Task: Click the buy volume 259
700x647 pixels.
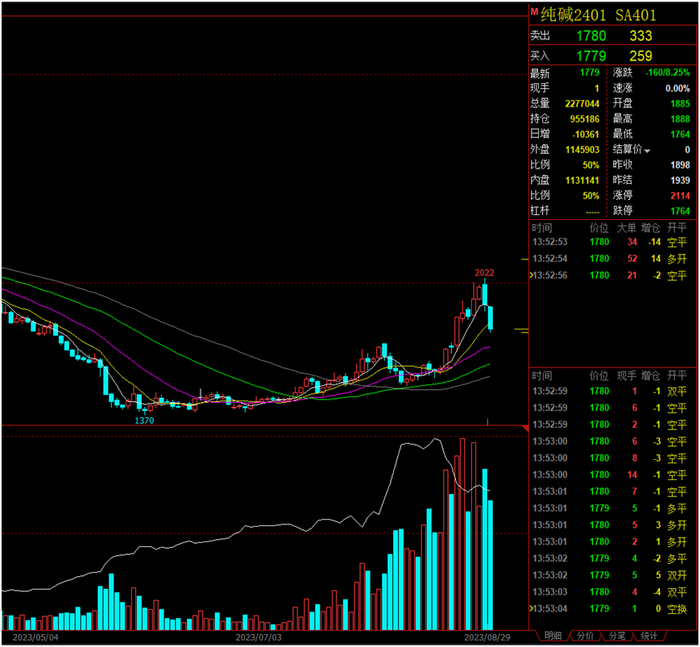Action: (x=641, y=56)
